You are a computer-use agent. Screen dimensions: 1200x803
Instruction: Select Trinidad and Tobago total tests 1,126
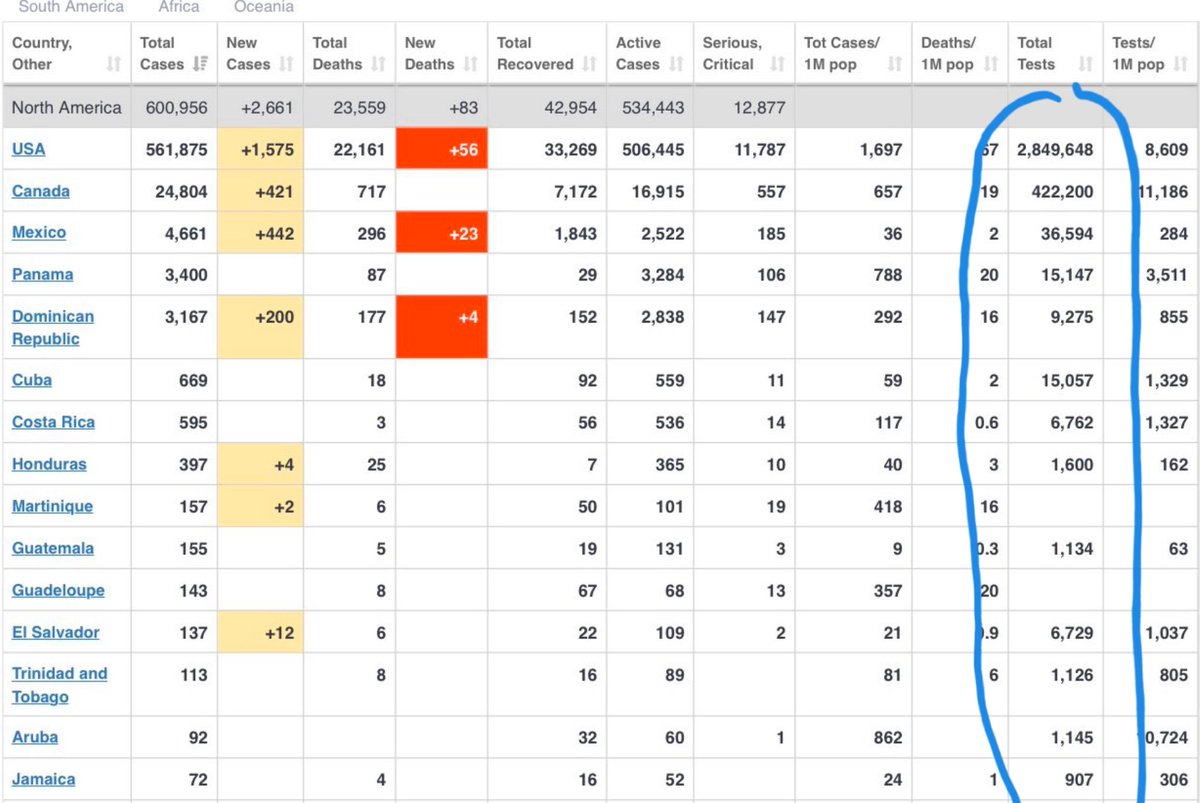[1073, 675]
